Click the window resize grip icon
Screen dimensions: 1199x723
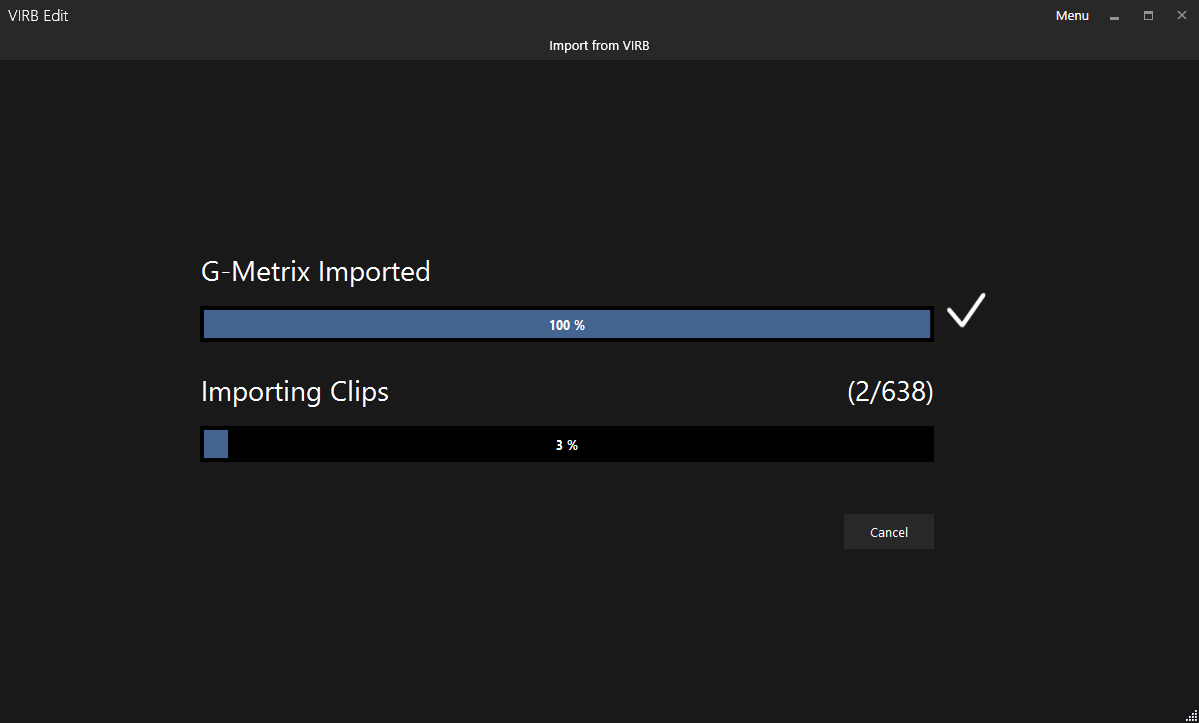coord(1191,715)
